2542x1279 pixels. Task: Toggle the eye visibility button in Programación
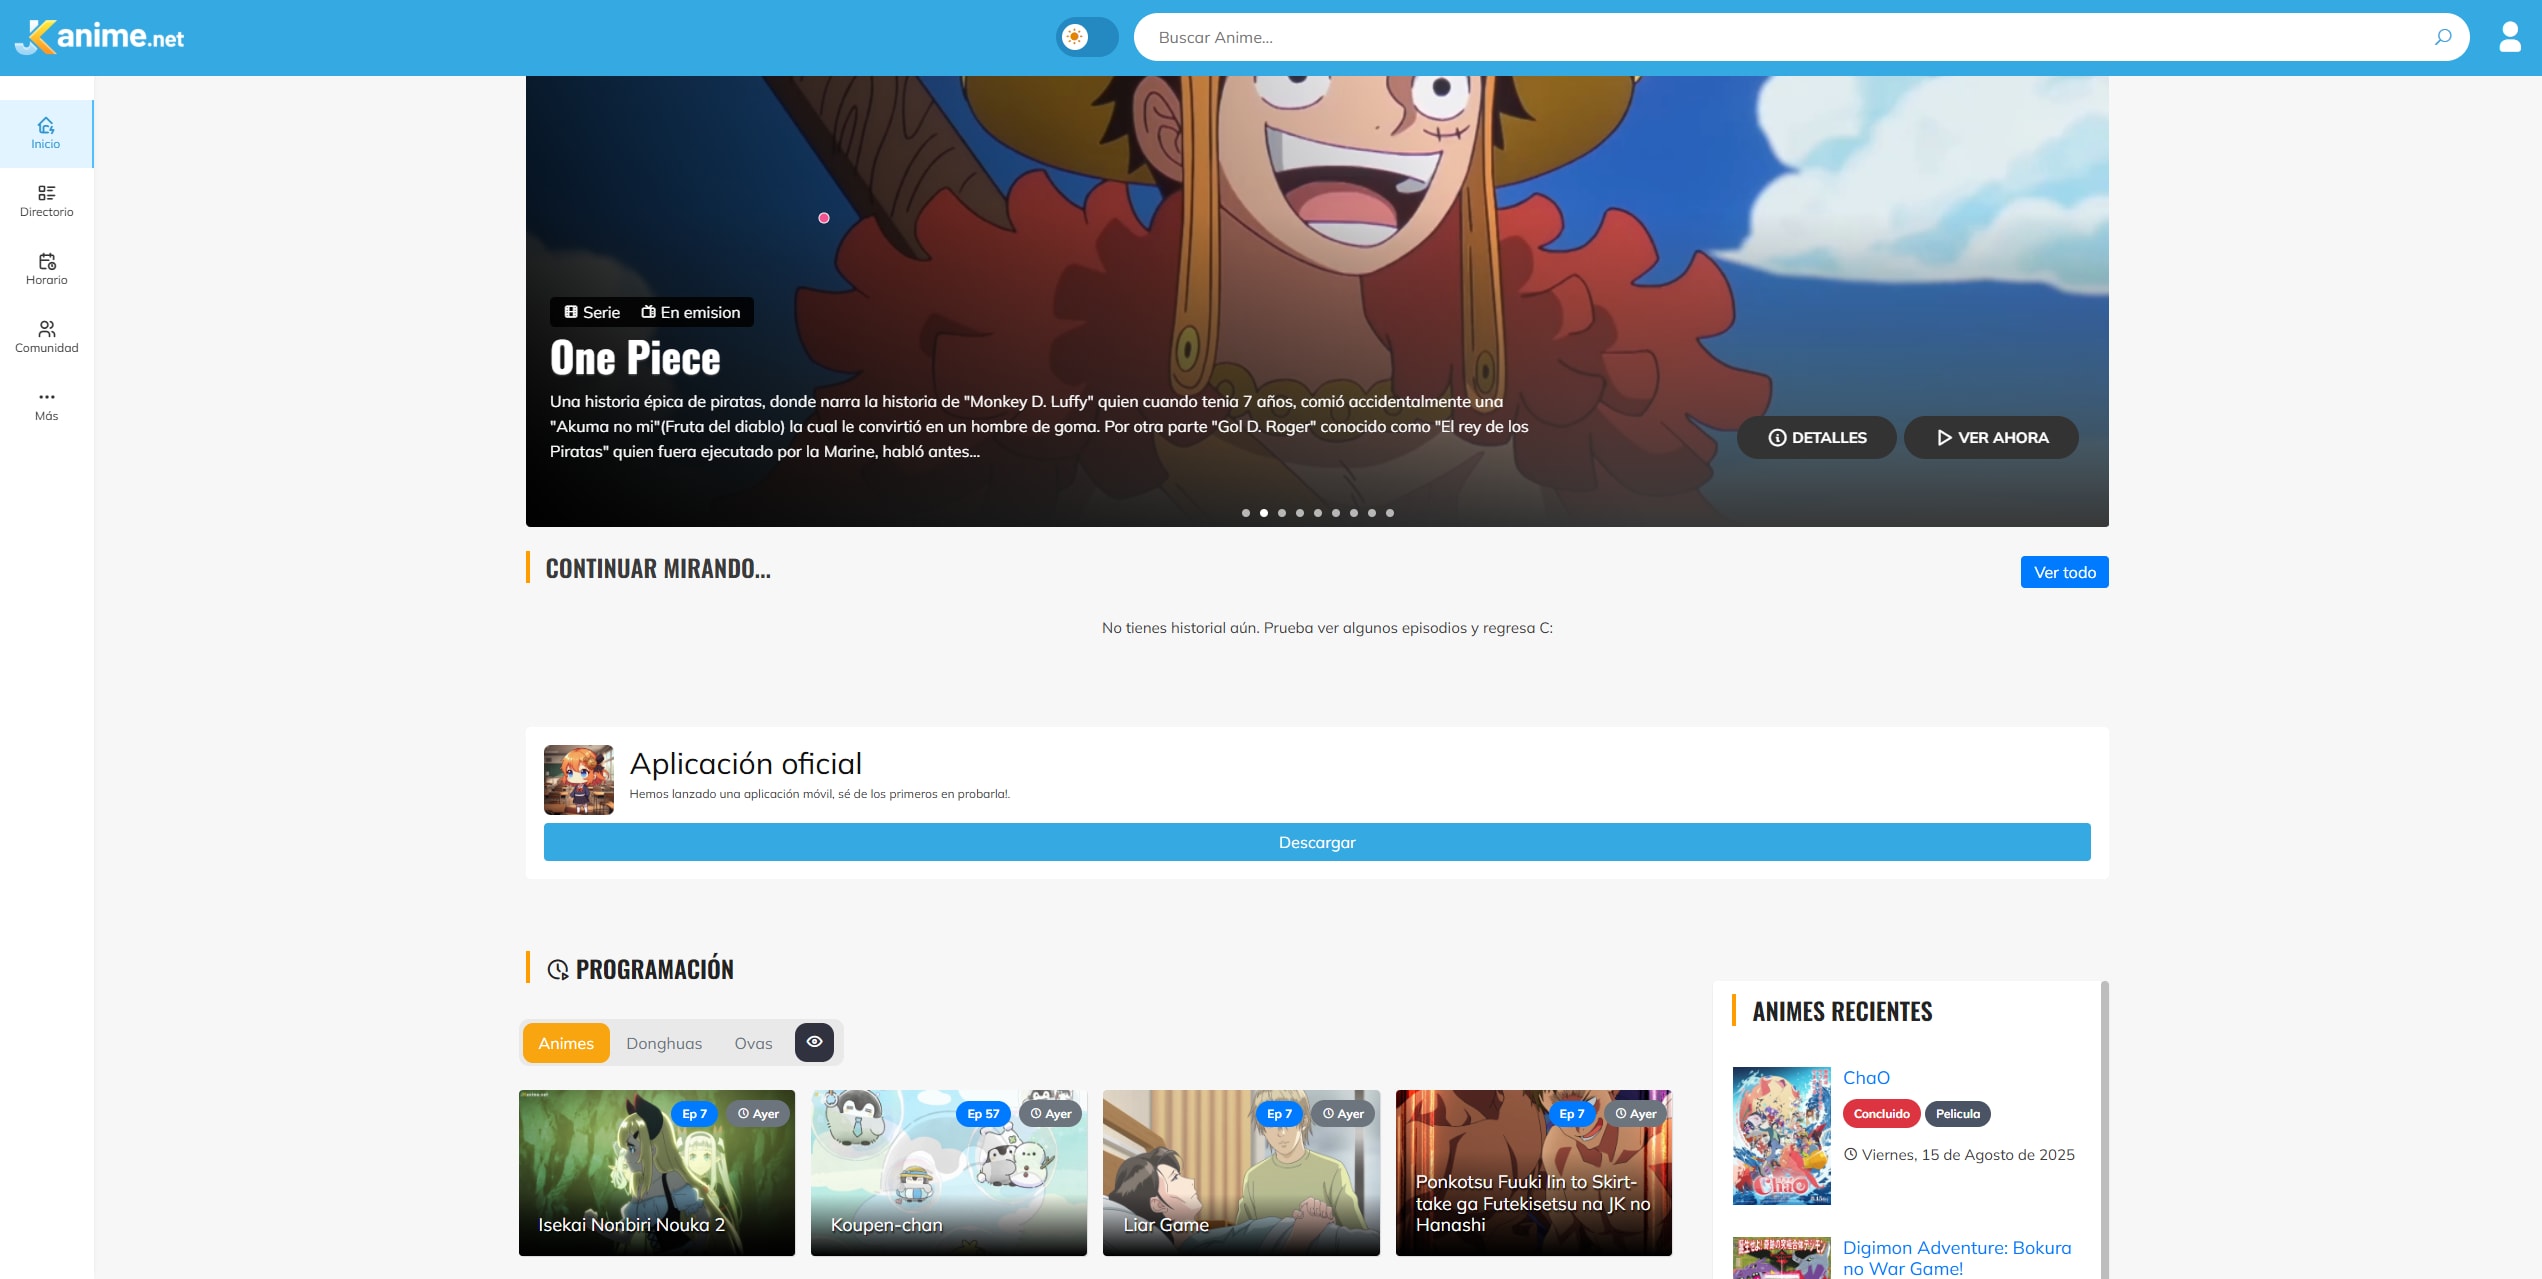point(814,1042)
